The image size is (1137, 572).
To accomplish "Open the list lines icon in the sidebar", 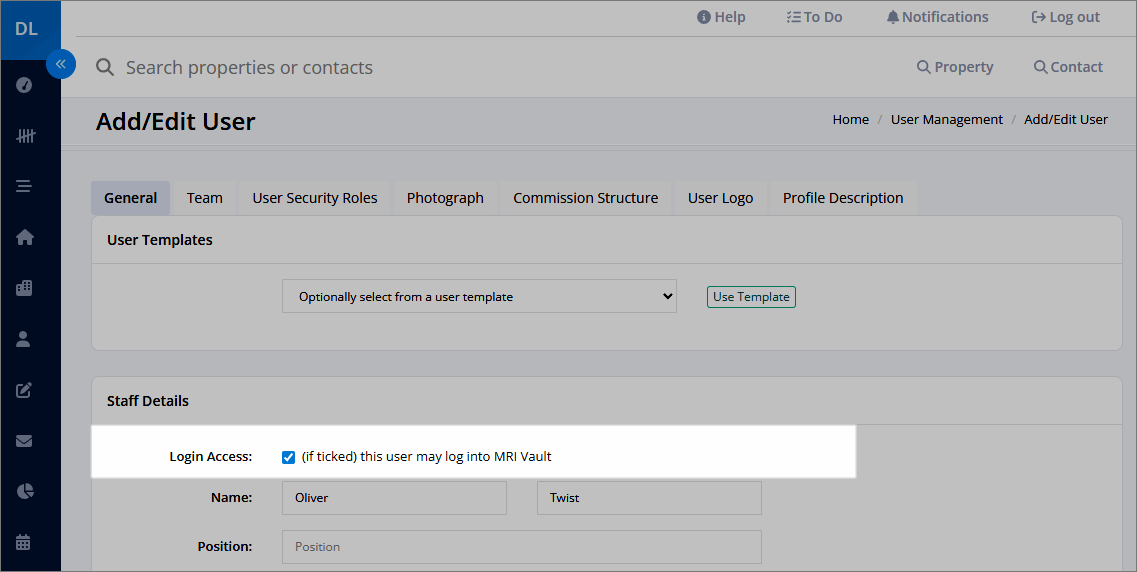I will pyautogui.click(x=24, y=186).
